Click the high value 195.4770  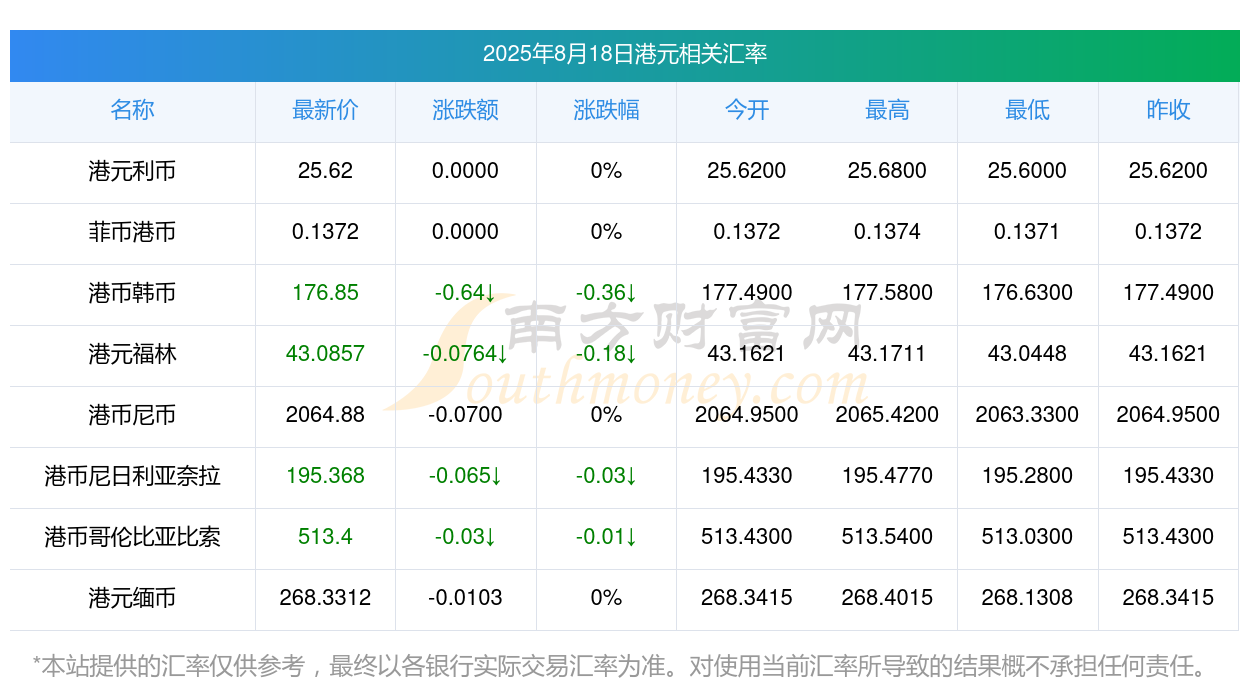[x=887, y=476]
